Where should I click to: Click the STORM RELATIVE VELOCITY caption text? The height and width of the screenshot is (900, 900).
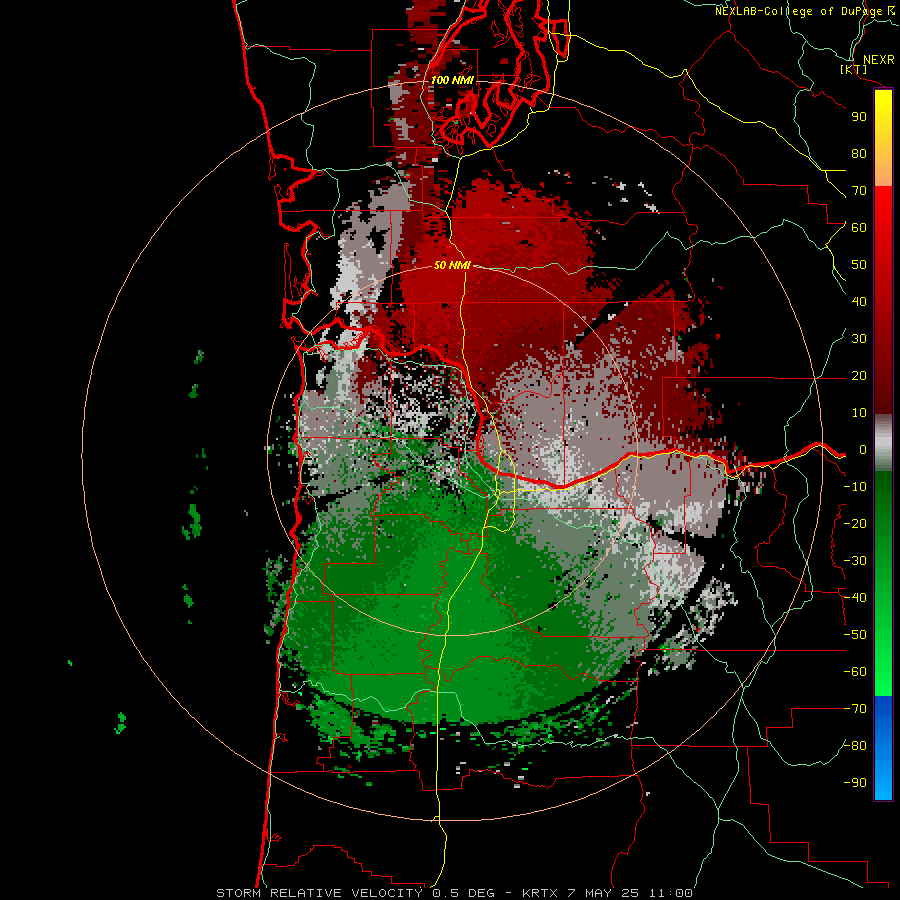point(319,893)
